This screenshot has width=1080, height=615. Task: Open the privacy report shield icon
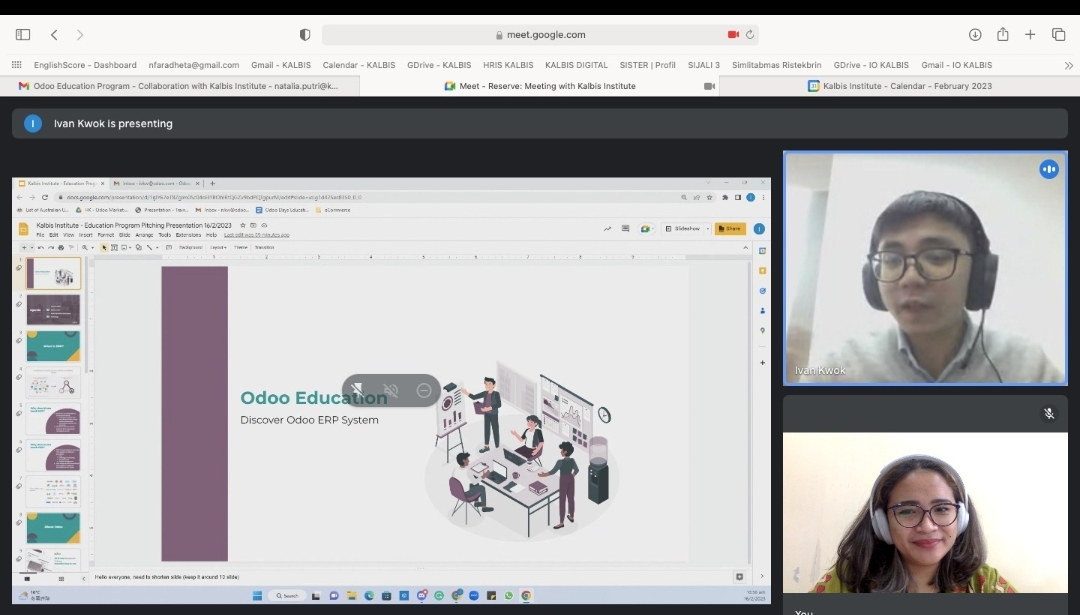tap(304, 34)
